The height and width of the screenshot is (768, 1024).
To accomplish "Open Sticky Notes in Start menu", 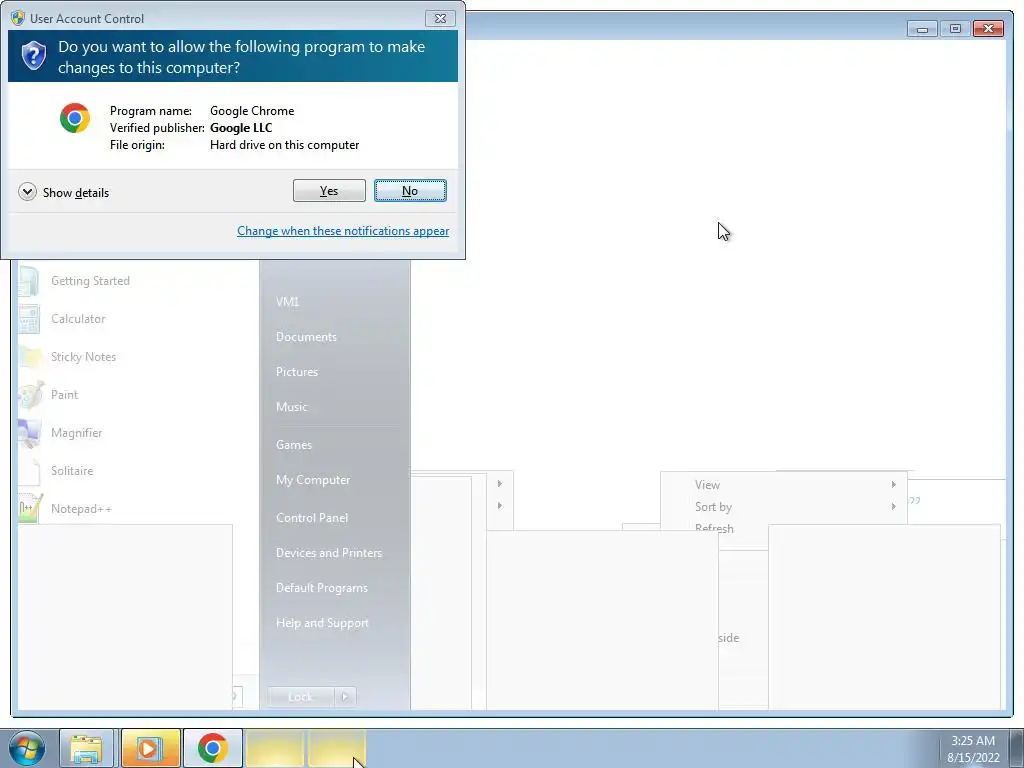I will coord(83,357).
